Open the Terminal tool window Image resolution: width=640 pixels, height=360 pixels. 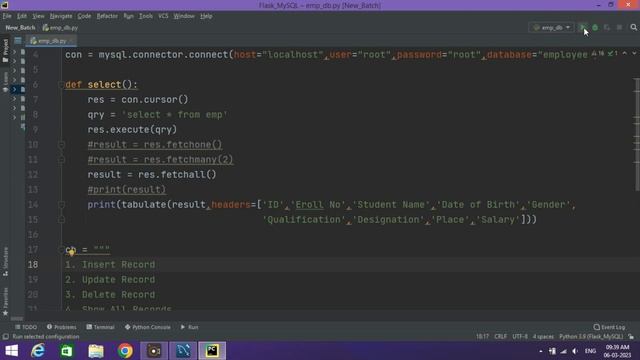tap(100, 327)
